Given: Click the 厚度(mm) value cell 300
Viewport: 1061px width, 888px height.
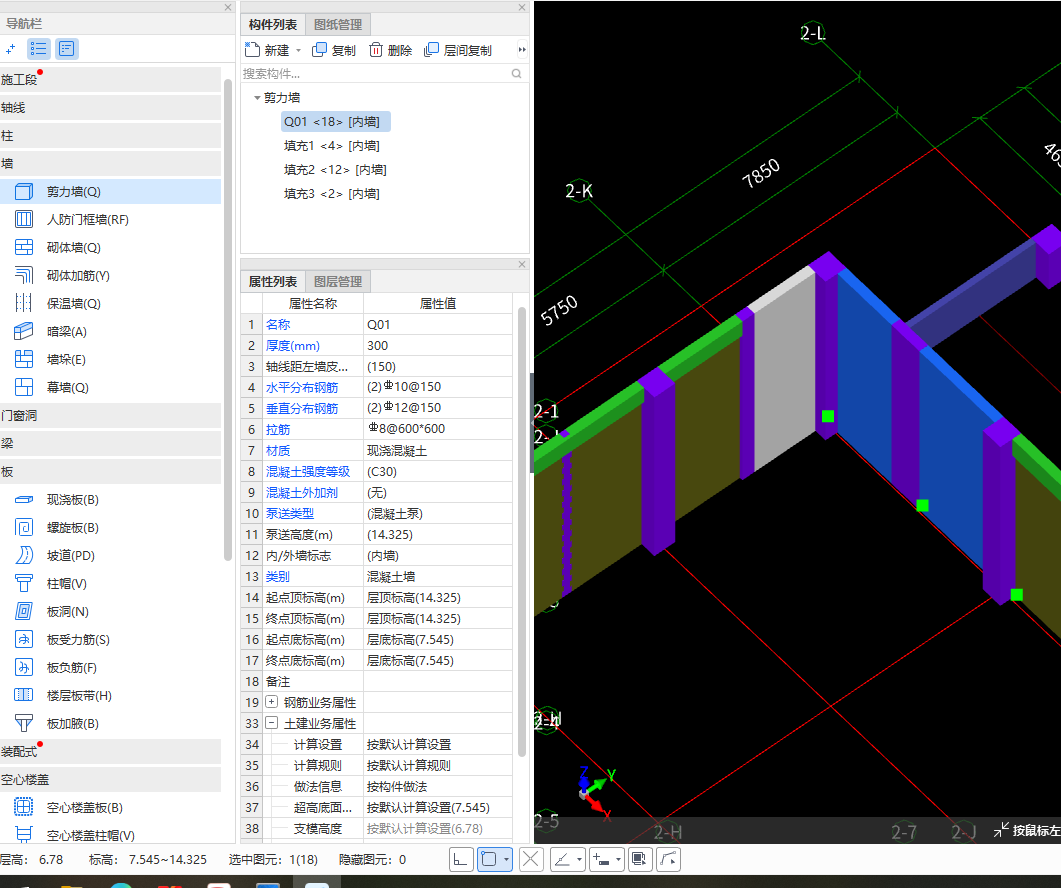Looking at the screenshot, I should 437,345.
